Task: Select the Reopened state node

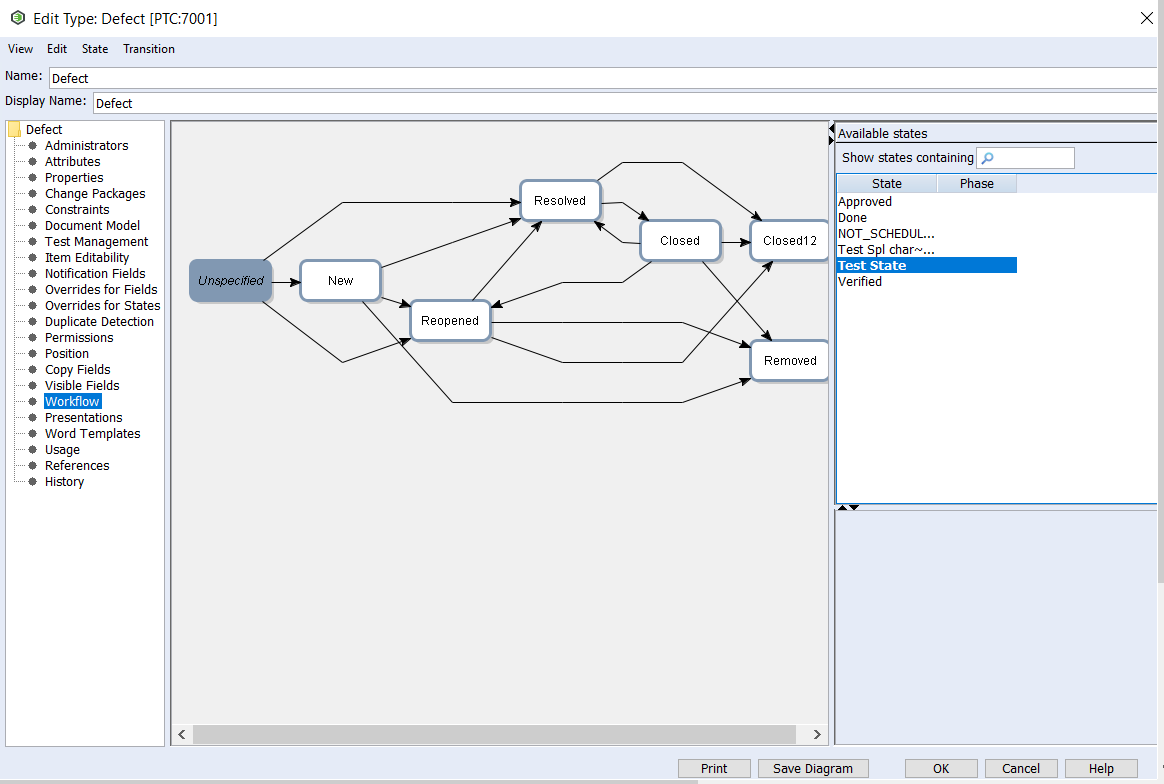Action: 450,321
